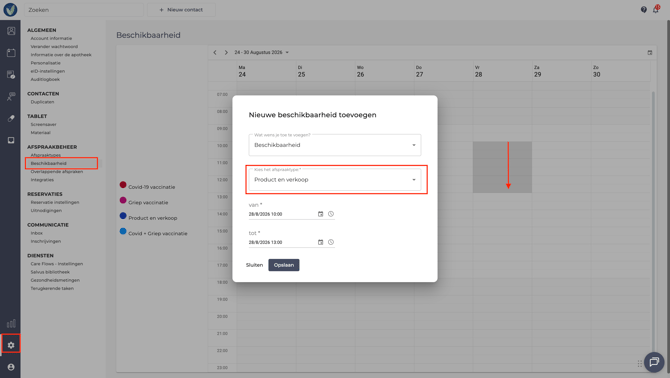Image resolution: width=670 pixels, height=378 pixels.
Task: Open the calendar icon in left rail
Action: click(x=11, y=53)
